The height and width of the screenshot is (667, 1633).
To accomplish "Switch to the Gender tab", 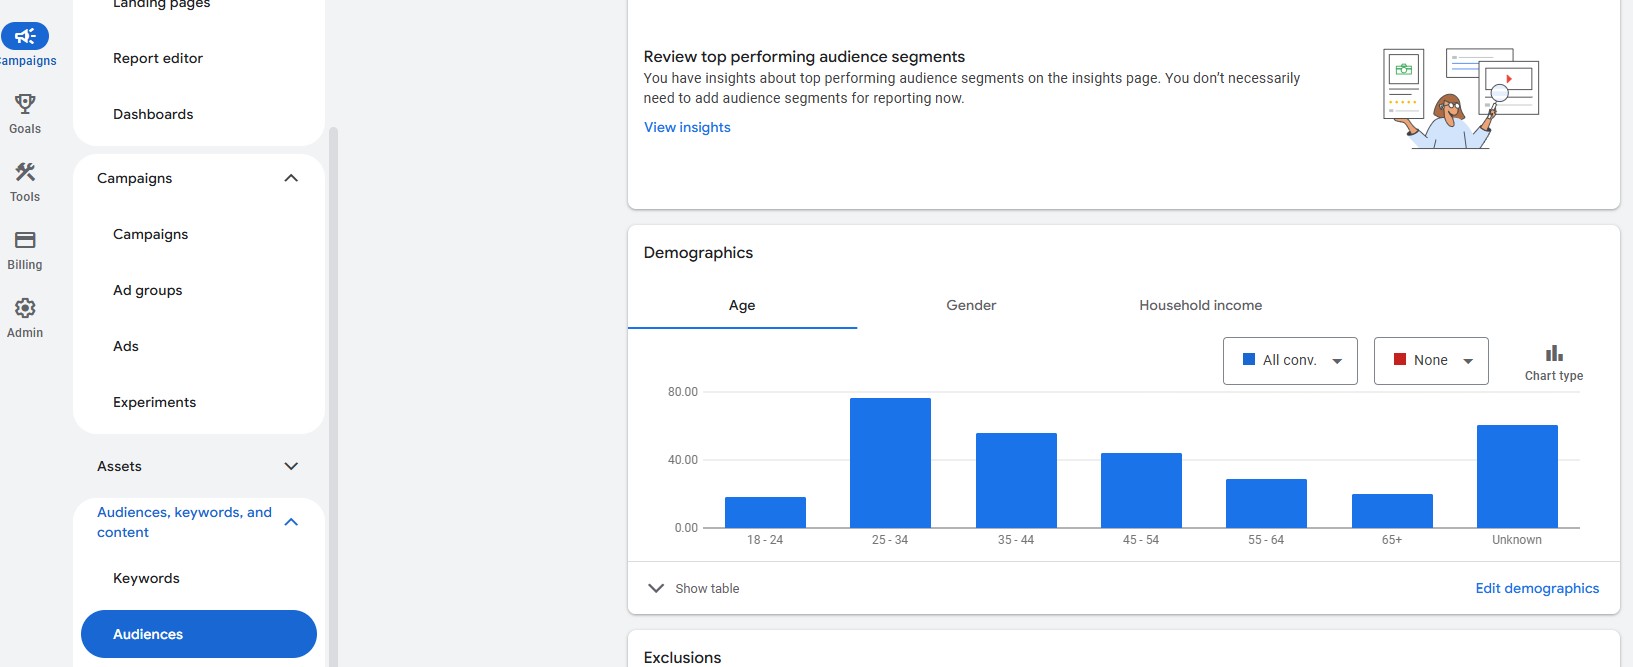I will tap(971, 305).
